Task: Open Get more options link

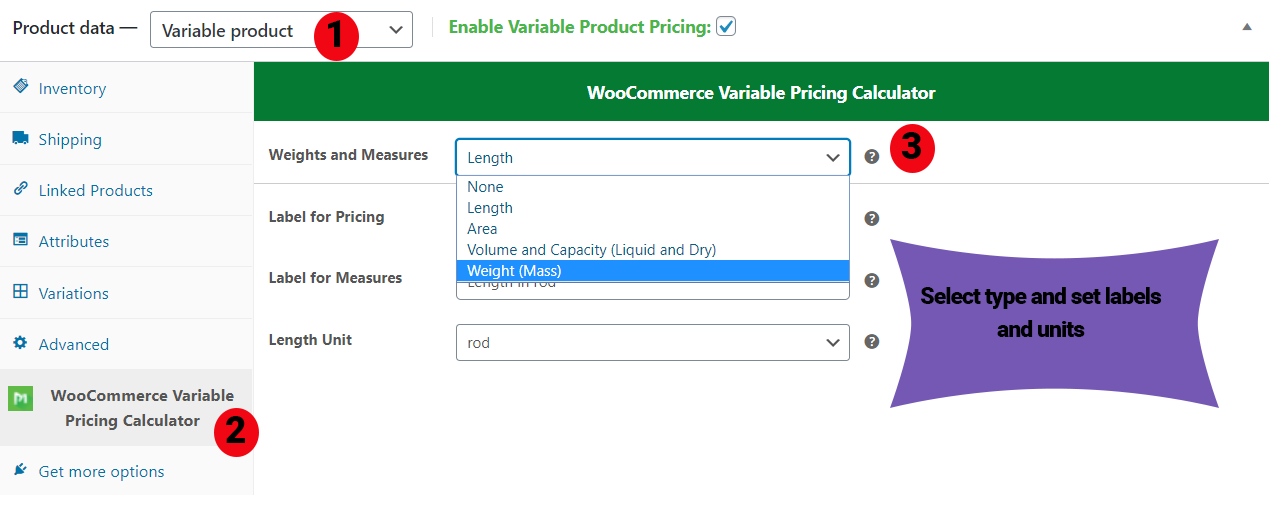Action: [101, 471]
